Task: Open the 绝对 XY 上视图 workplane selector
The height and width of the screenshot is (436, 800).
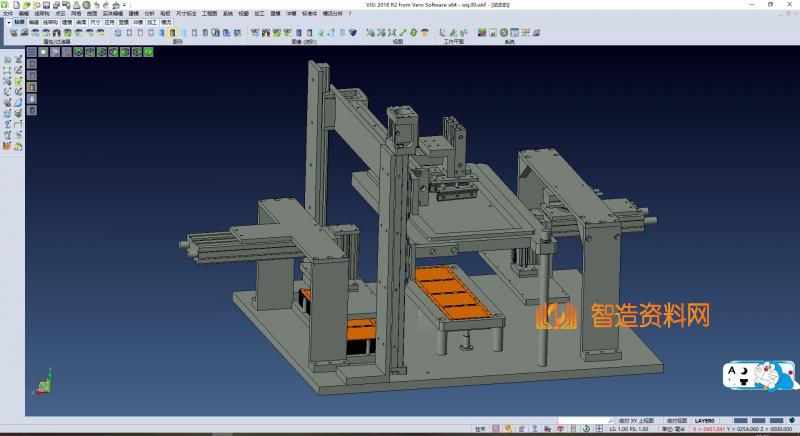Action: (636, 420)
